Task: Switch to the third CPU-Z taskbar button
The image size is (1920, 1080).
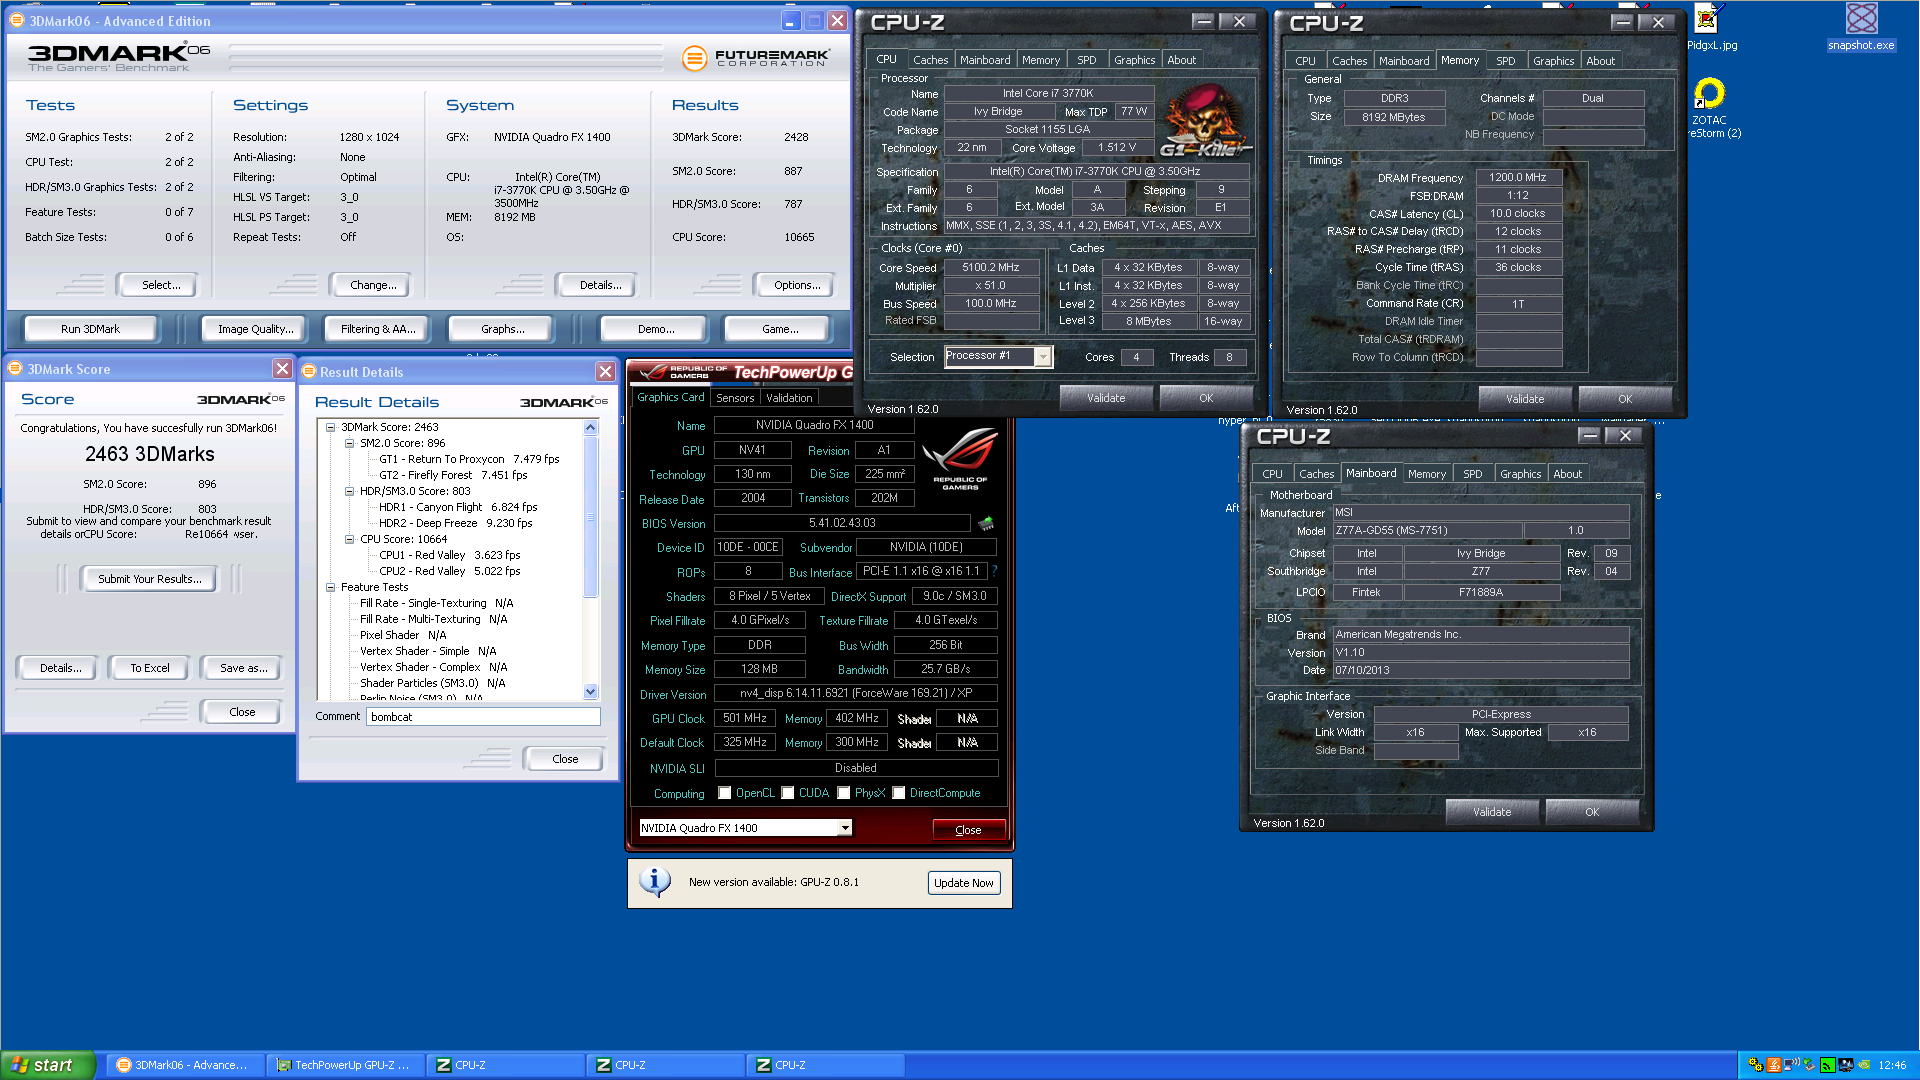Action: (x=826, y=1065)
